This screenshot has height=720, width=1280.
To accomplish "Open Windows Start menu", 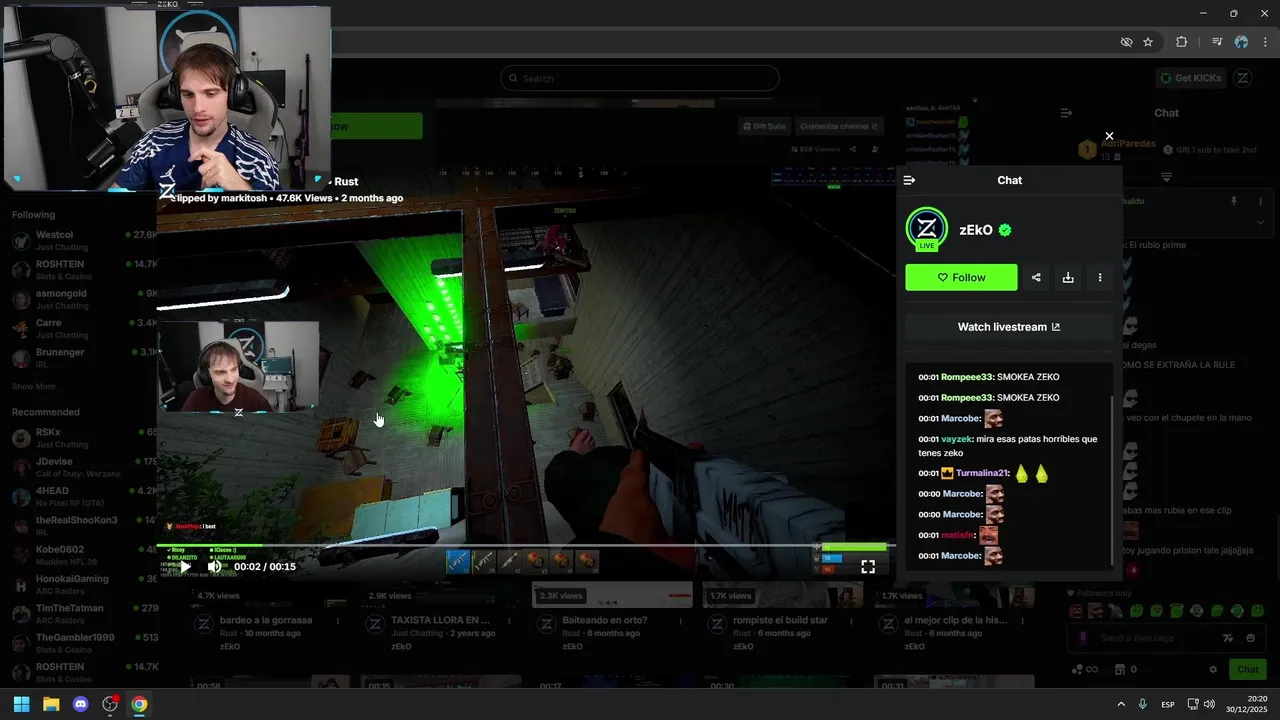I will click(21, 704).
